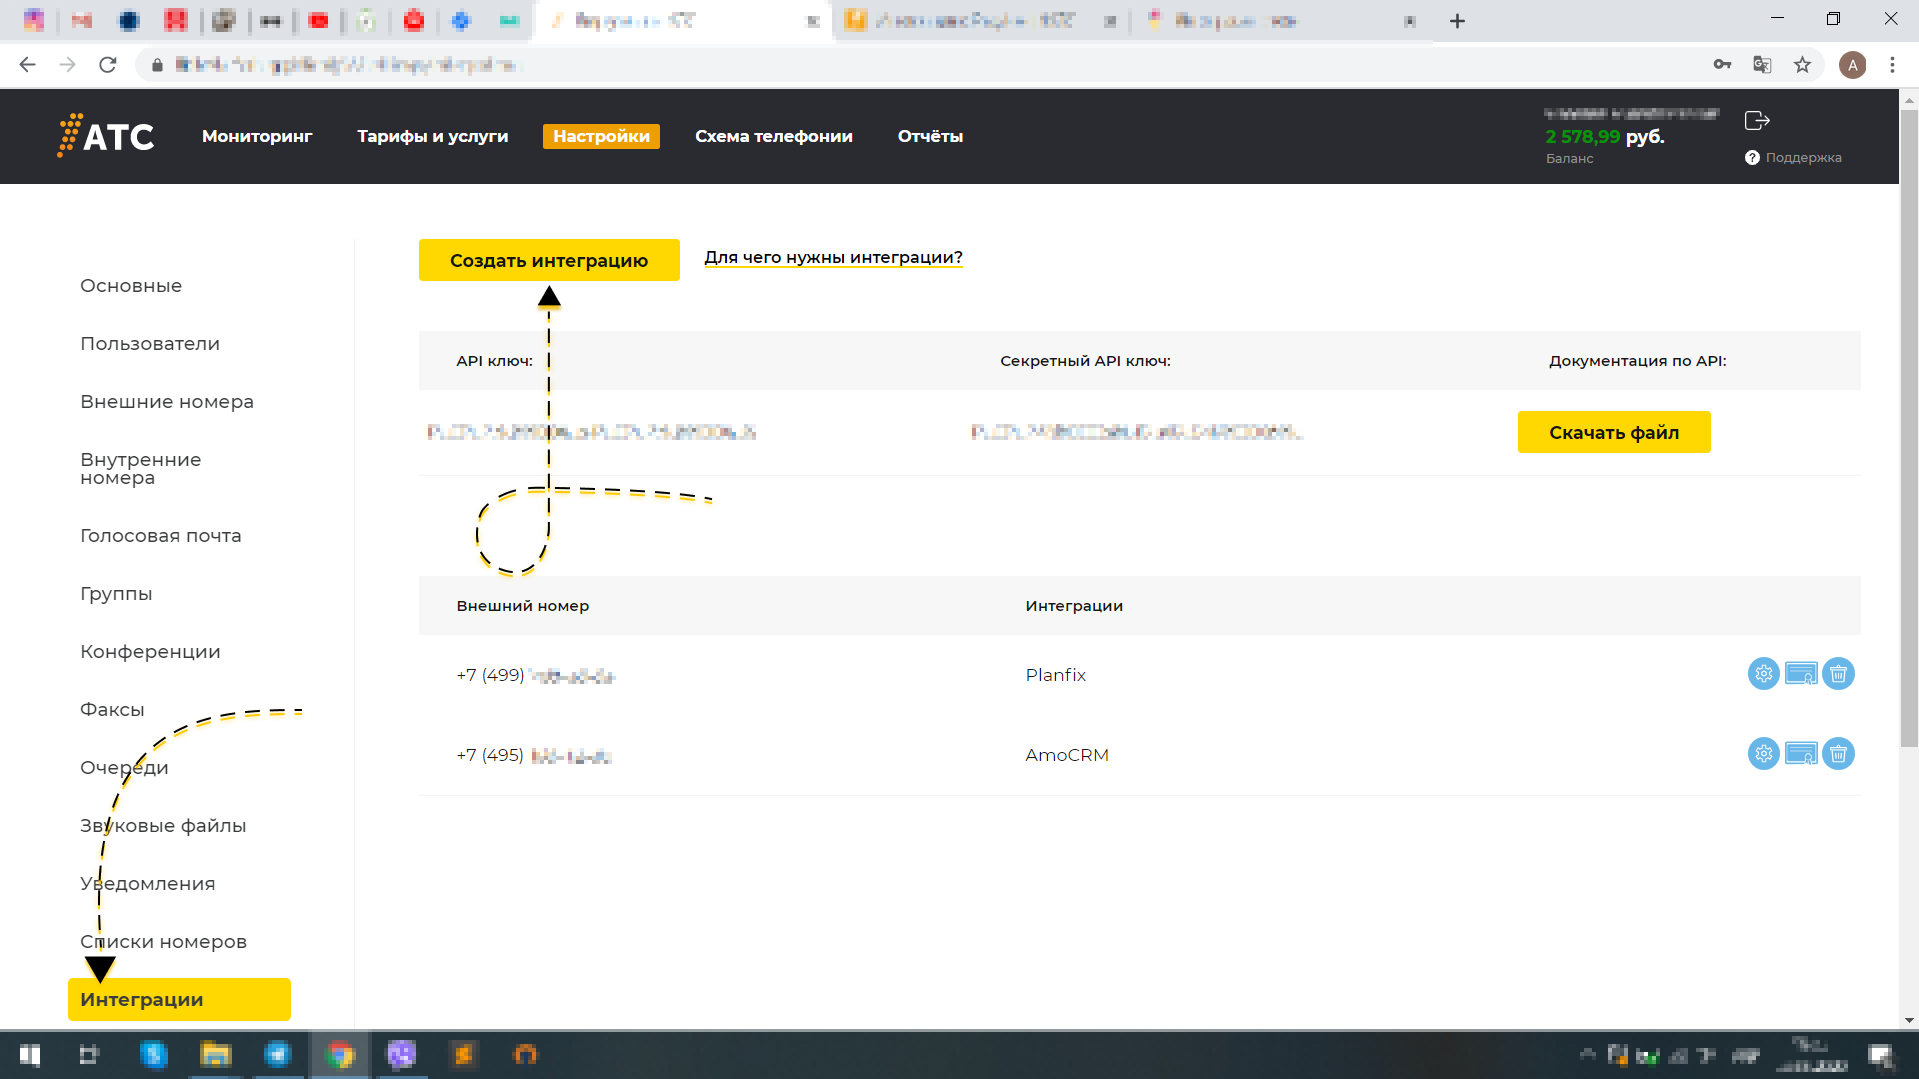This screenshot has width=1919, height=1079.
Task: Open Схема телефонии from top navigation
Action: pyautogui.click(x=773, y=136)
